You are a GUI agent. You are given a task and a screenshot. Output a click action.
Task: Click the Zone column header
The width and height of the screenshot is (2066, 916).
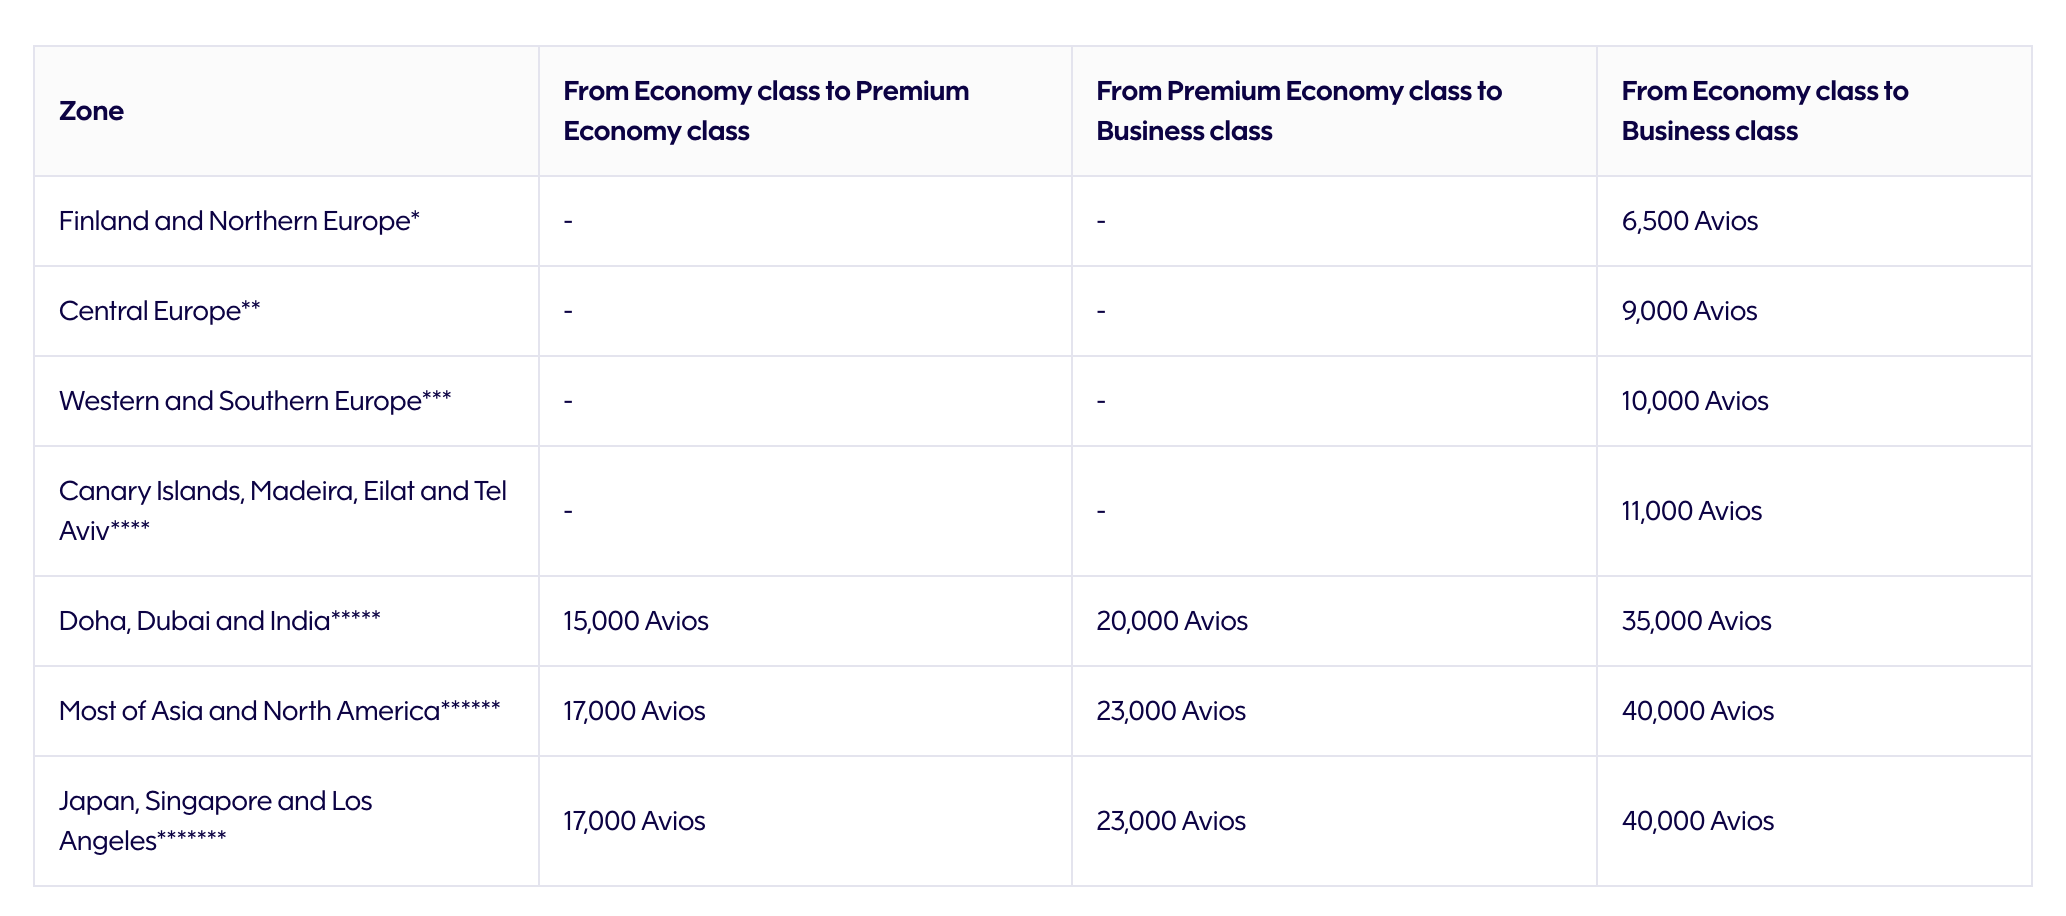[91, 111]
